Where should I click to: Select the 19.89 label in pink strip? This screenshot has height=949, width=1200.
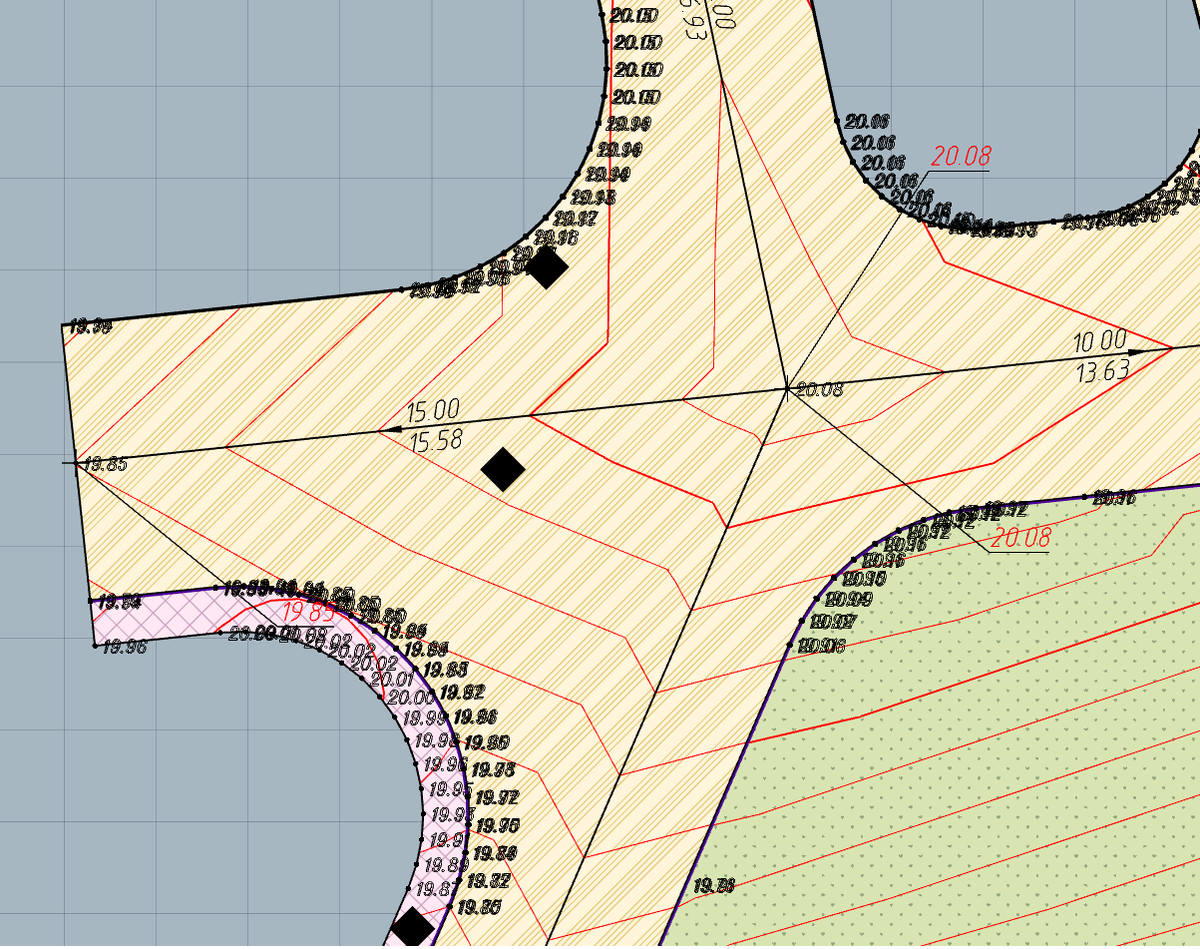[444, 864]
